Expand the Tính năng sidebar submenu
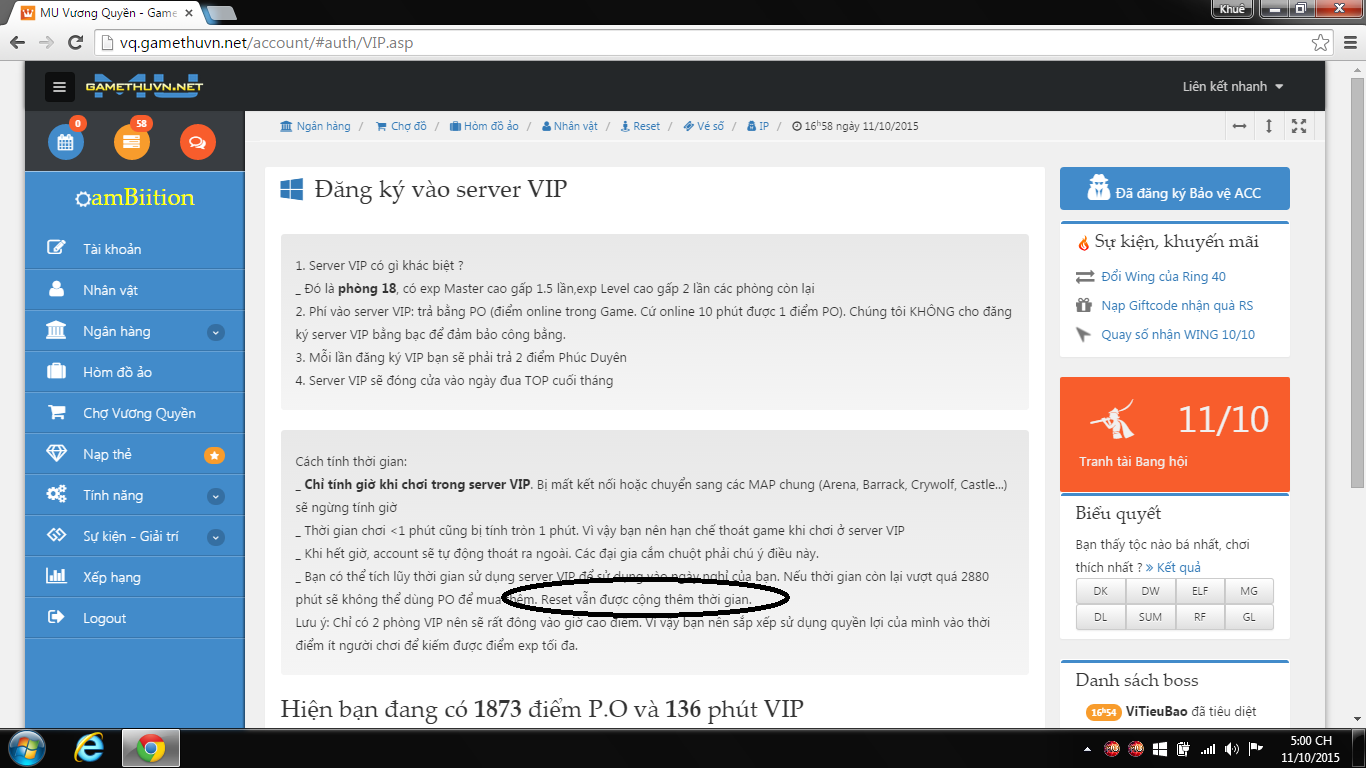1366x768 pixels. [215, 496]
